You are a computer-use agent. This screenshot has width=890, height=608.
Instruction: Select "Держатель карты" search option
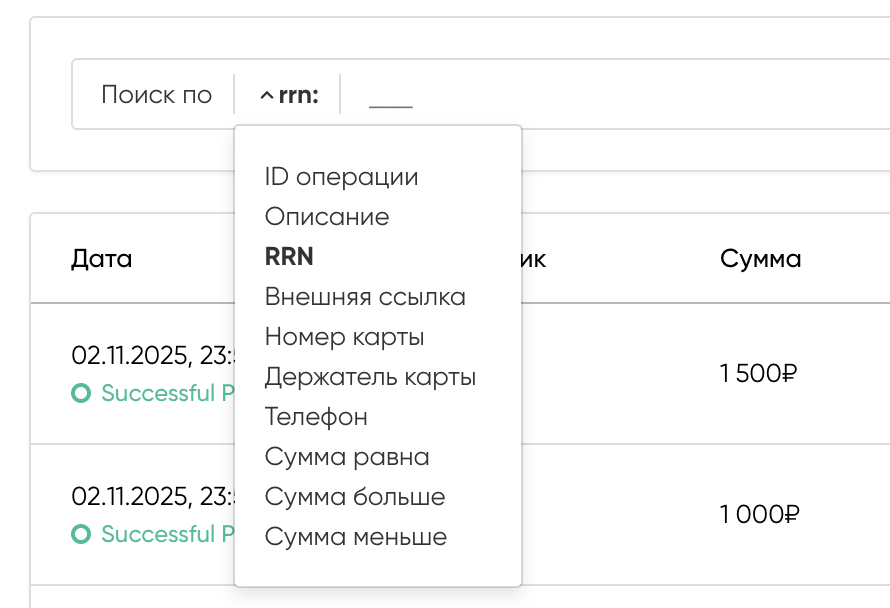pyautogui.click(x=370, y=377)
